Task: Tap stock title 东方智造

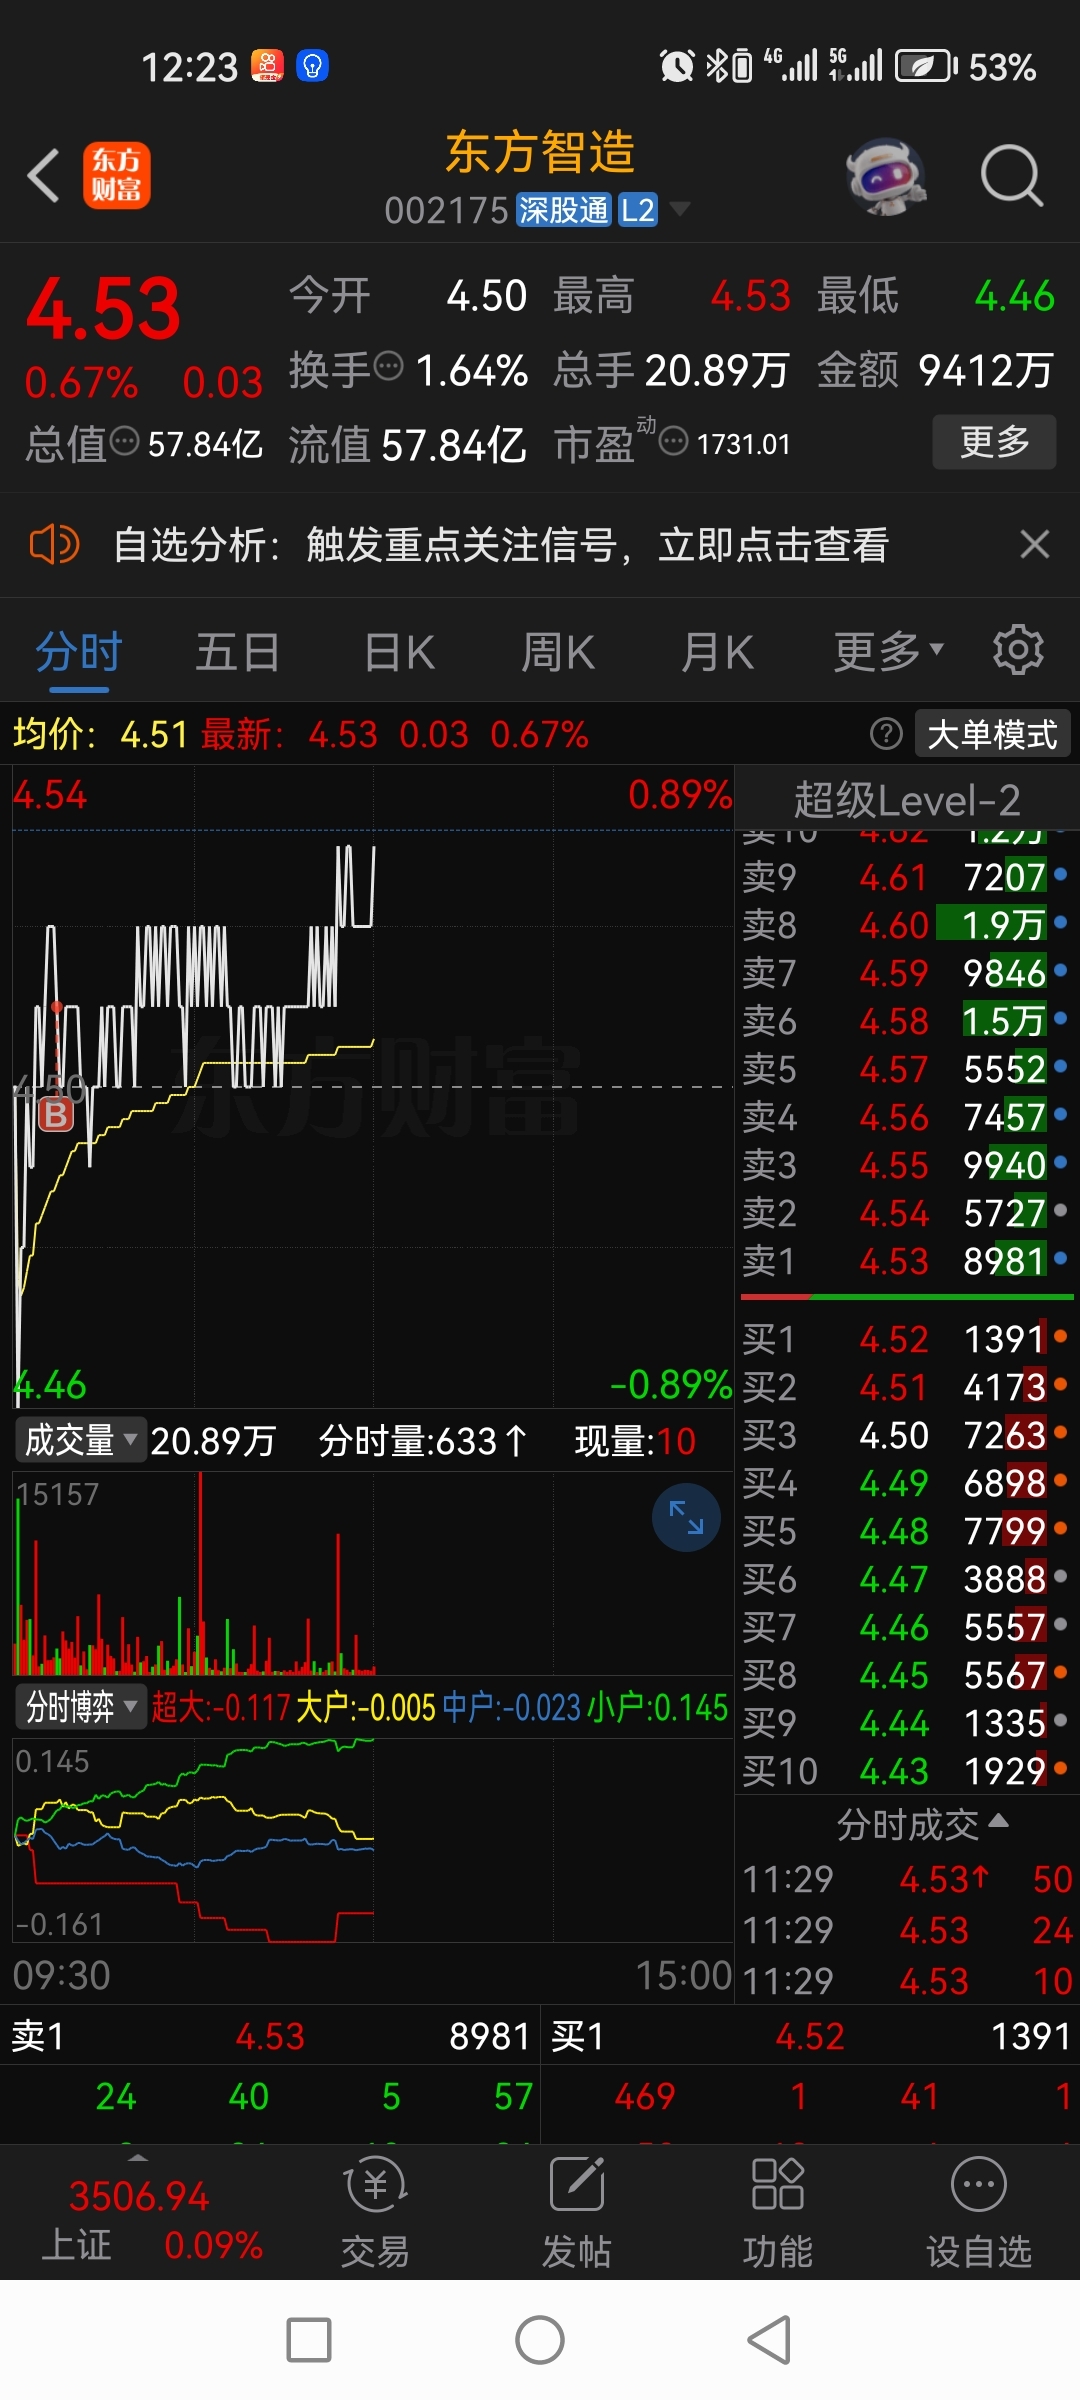Action: 540,152
